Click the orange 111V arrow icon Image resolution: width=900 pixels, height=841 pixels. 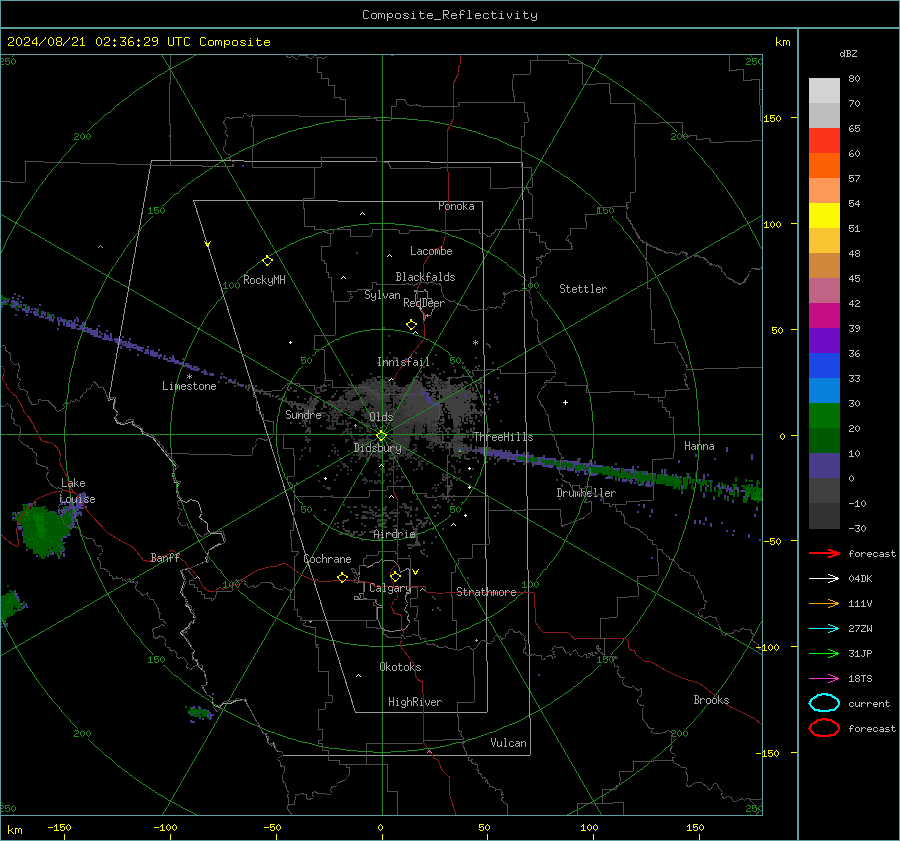point(824,603)
